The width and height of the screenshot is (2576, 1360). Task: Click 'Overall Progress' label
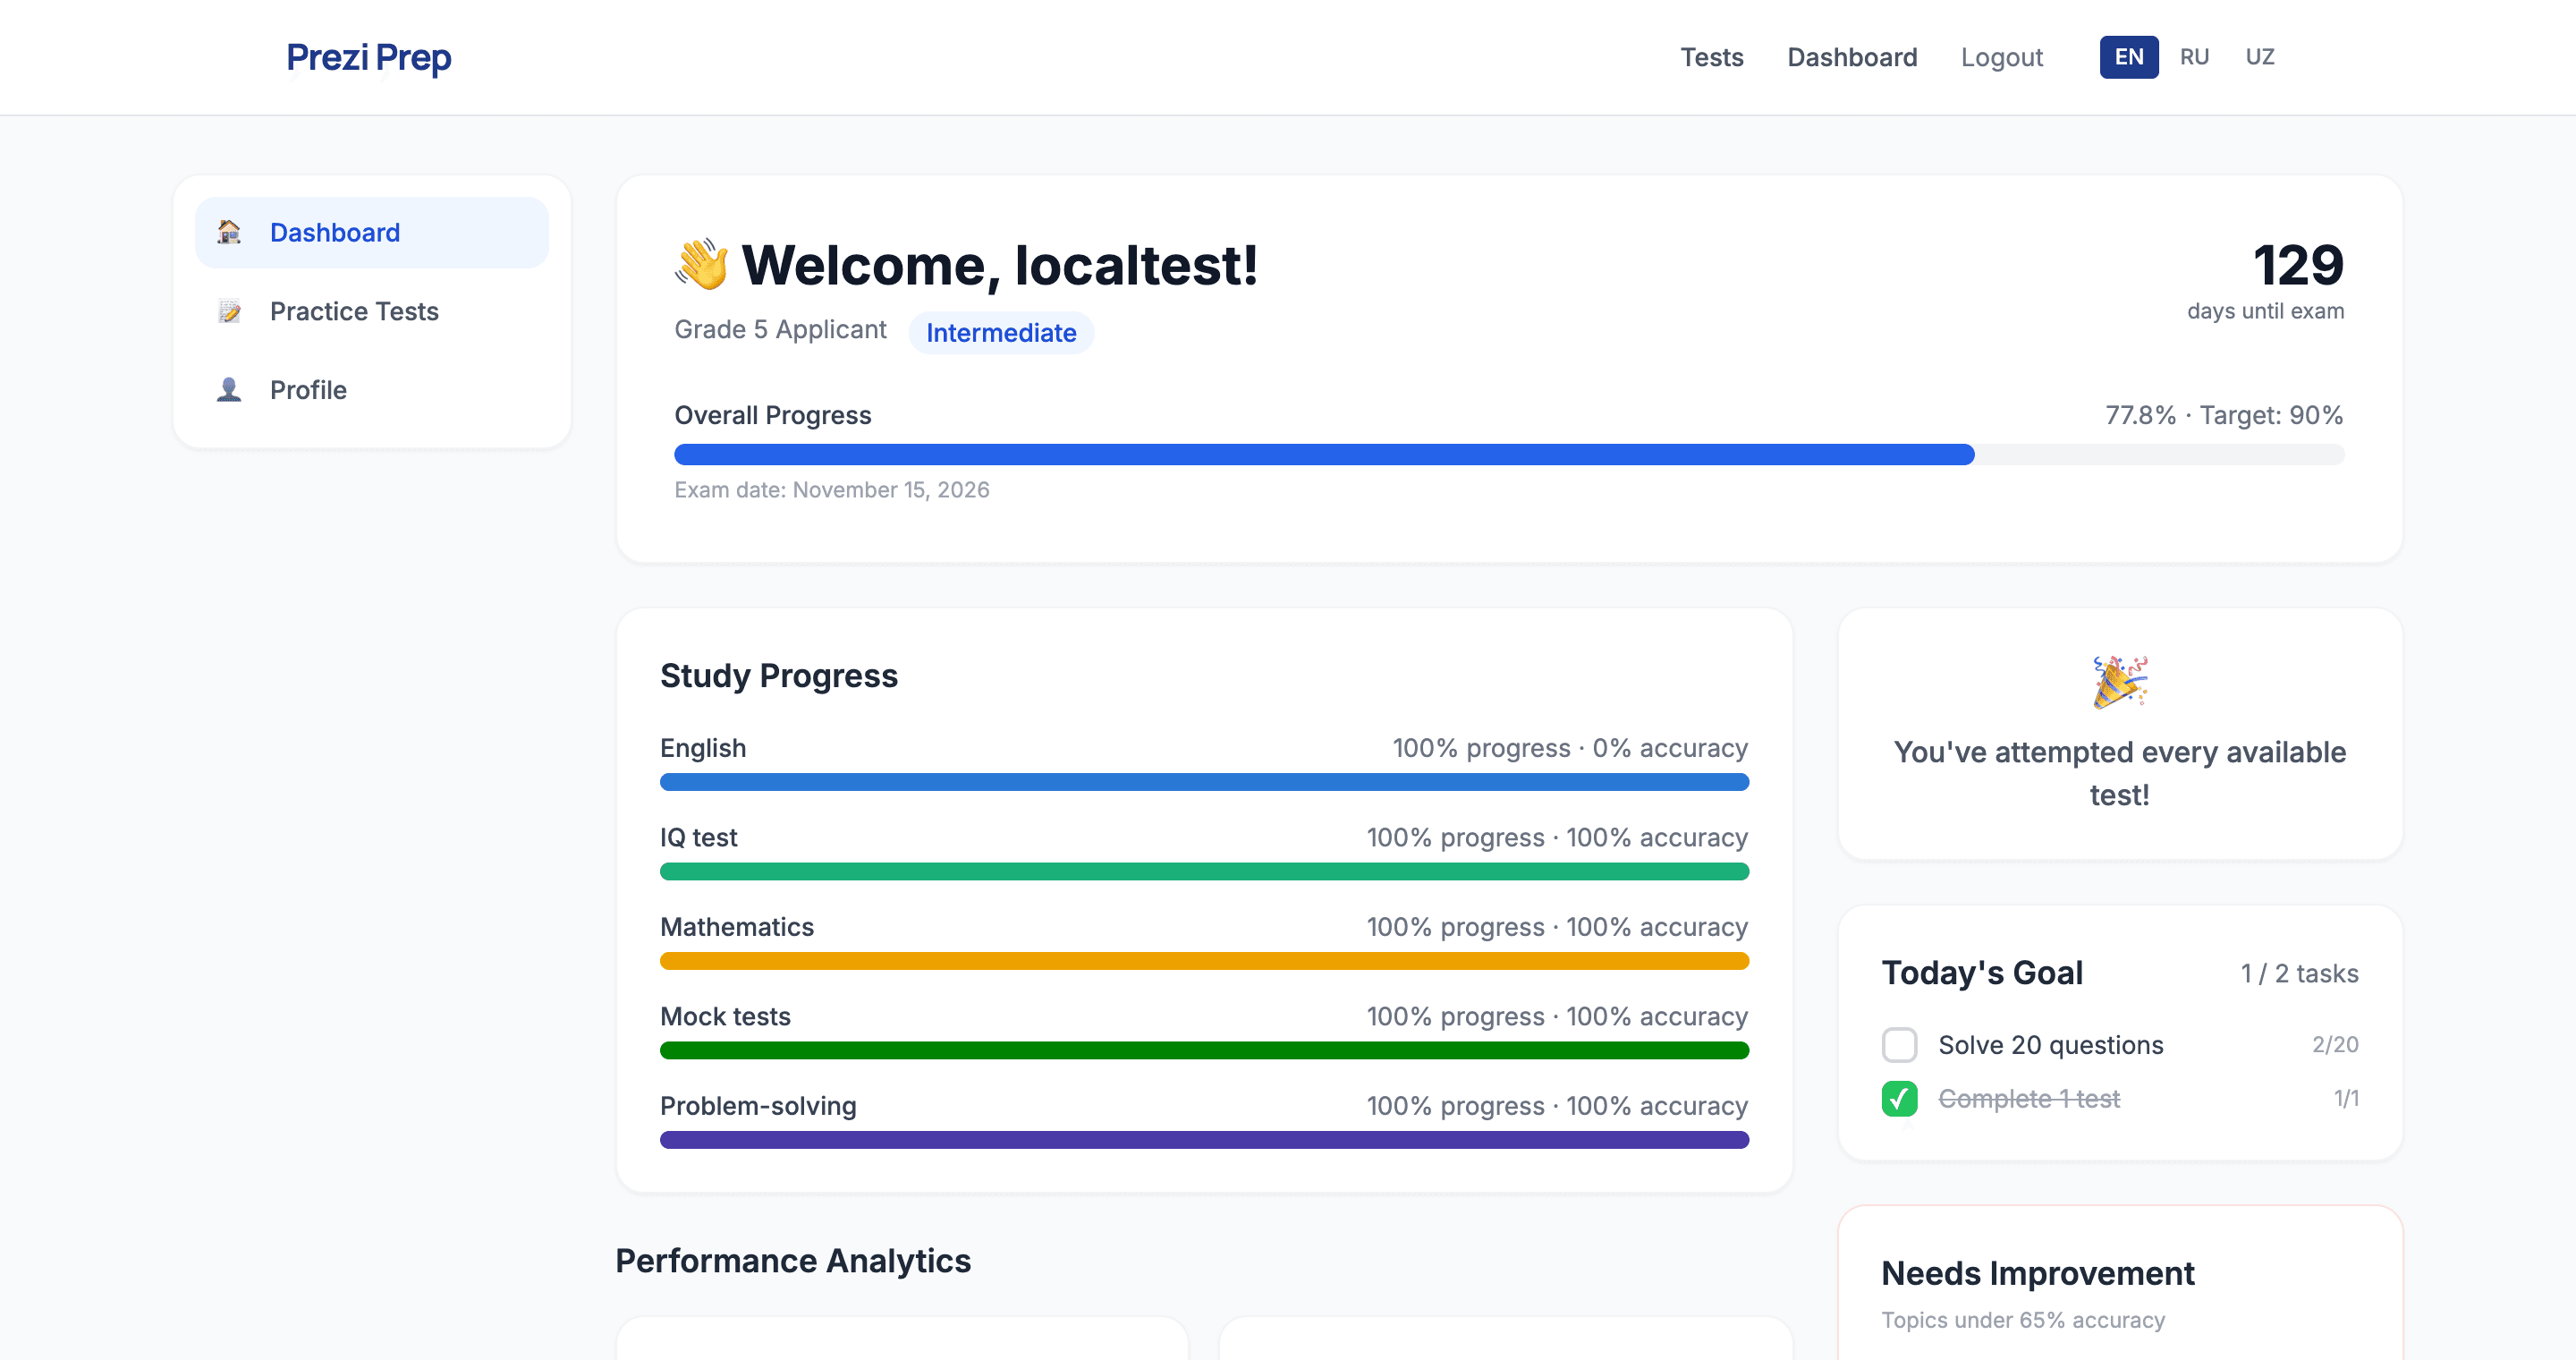[773, 415]
